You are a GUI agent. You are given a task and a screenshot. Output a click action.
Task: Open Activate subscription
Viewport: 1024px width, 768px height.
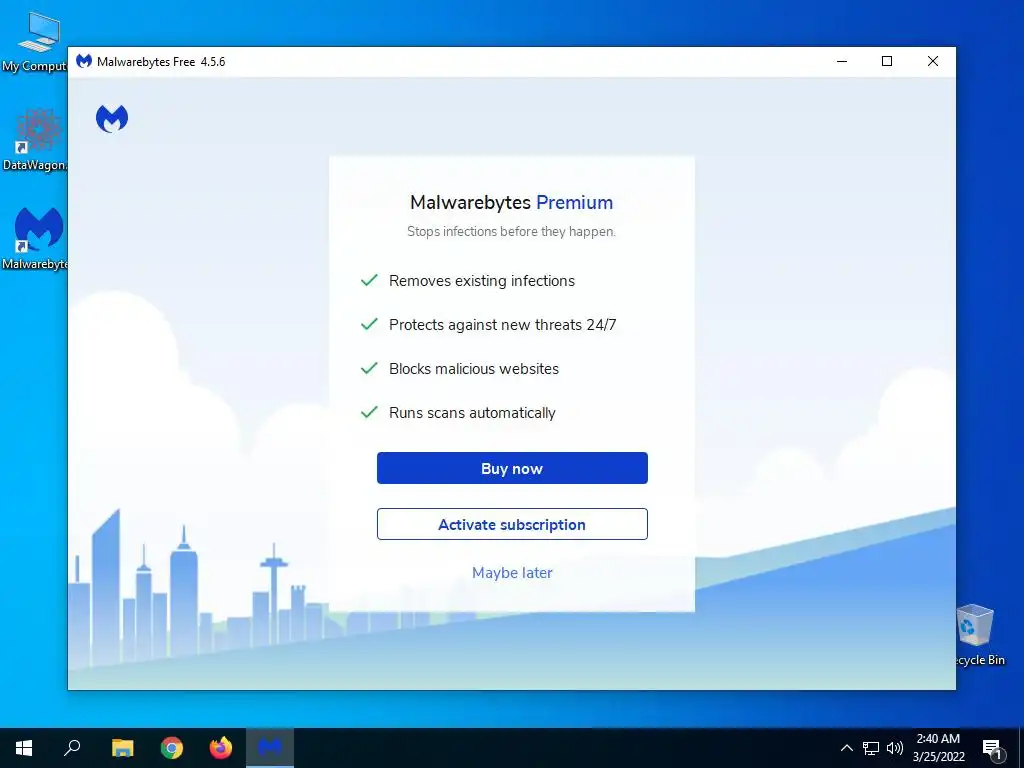(512, 524)
